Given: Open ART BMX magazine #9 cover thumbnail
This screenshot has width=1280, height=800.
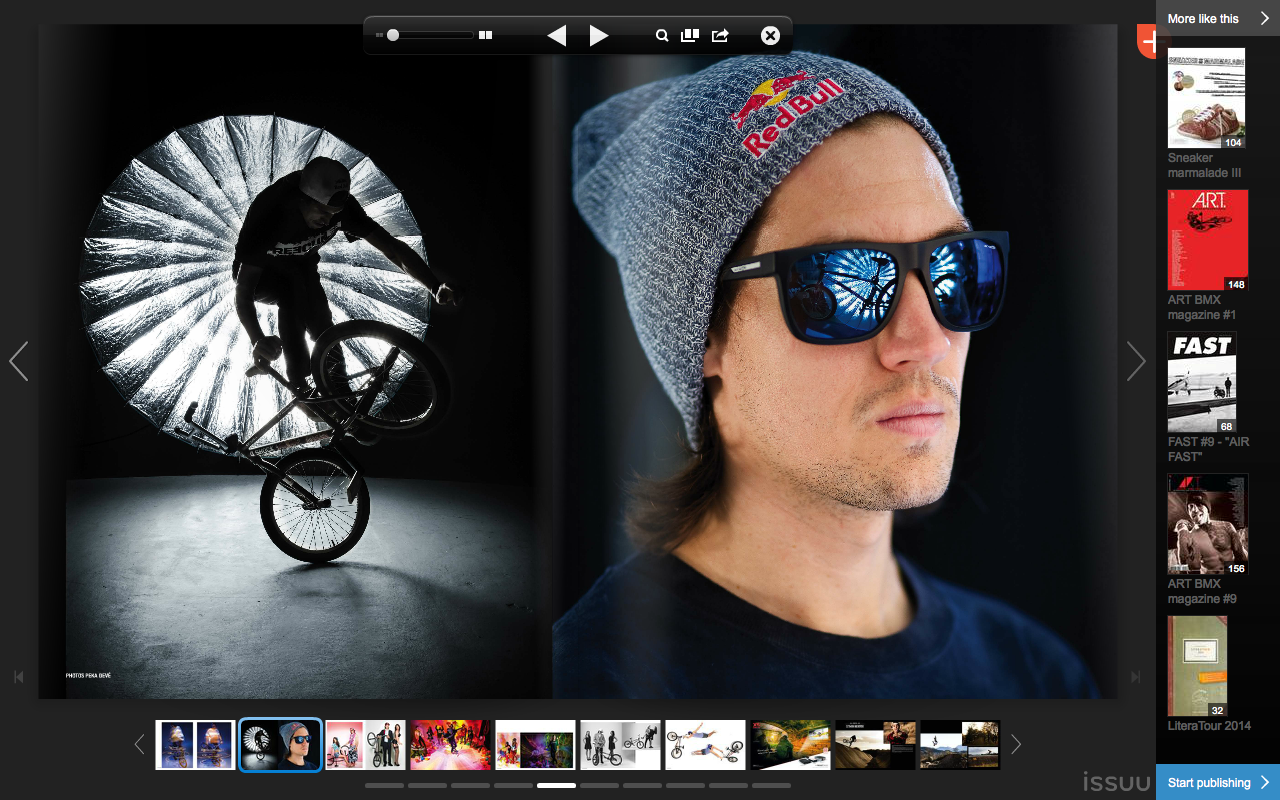Looking at the screenshot, I should click(x=1208, y=524).
